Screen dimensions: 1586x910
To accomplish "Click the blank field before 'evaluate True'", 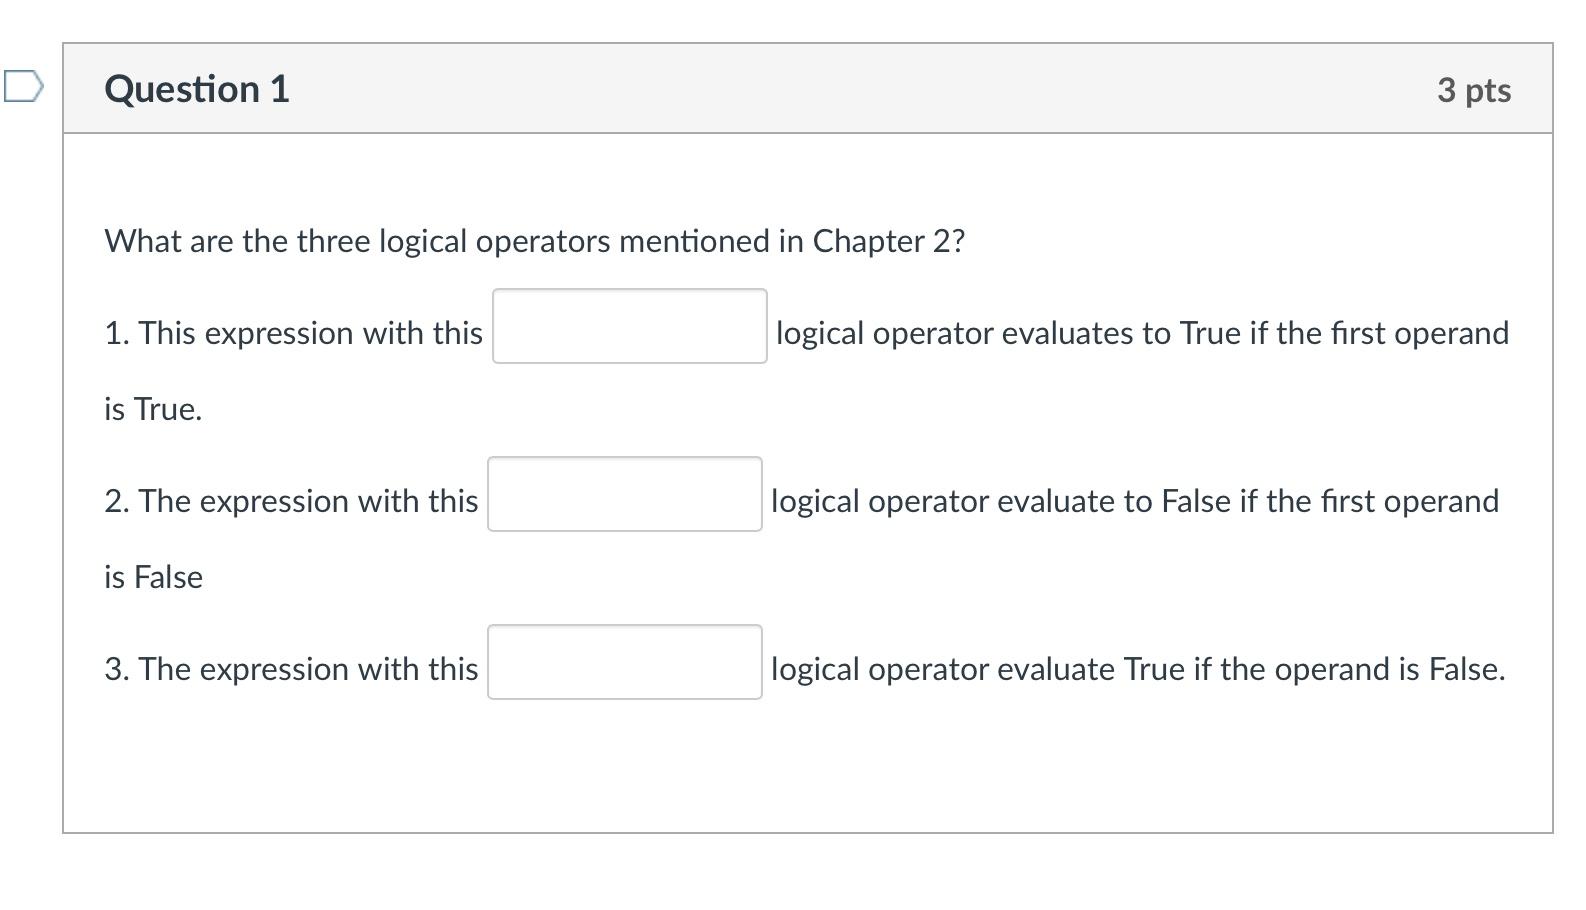I will pyautogui.click(x=624, y=662).
